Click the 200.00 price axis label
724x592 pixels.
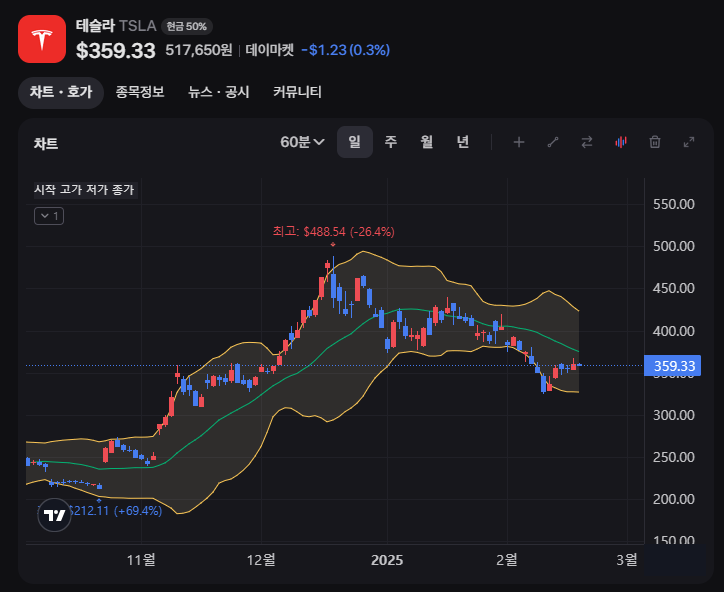(x=674, y=499)
